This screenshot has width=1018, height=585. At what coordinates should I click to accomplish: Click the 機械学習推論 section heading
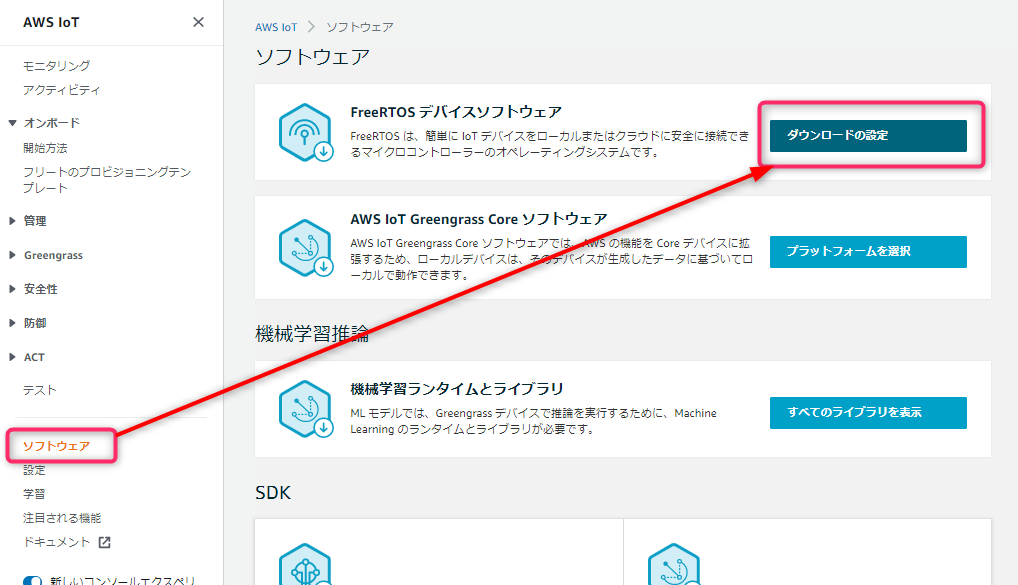pyautogui.click(x=312, y=334)
